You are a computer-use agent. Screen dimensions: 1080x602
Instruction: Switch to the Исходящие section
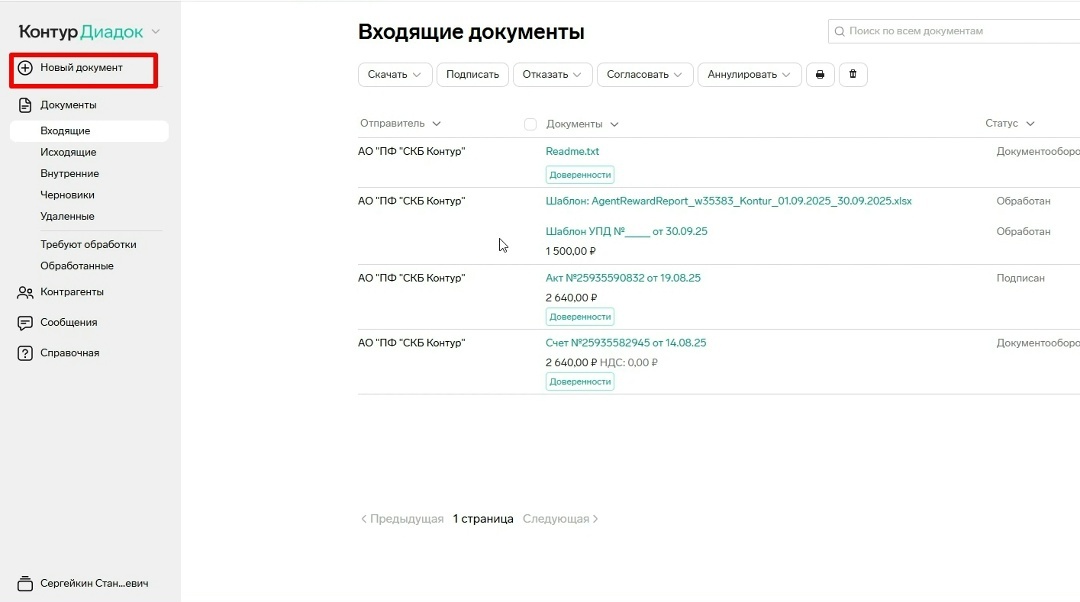tap(67, 152)
